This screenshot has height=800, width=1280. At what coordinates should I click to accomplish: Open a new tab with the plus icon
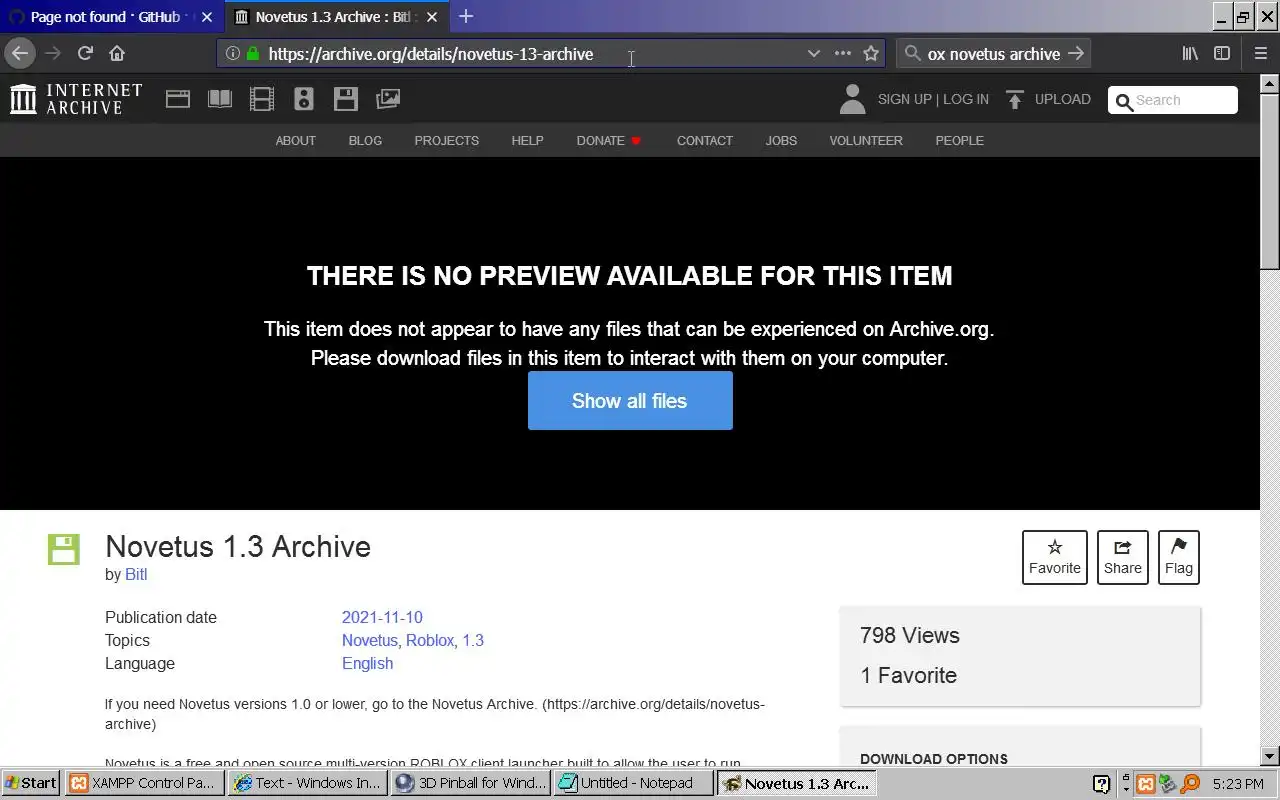[x=466, y=17]
